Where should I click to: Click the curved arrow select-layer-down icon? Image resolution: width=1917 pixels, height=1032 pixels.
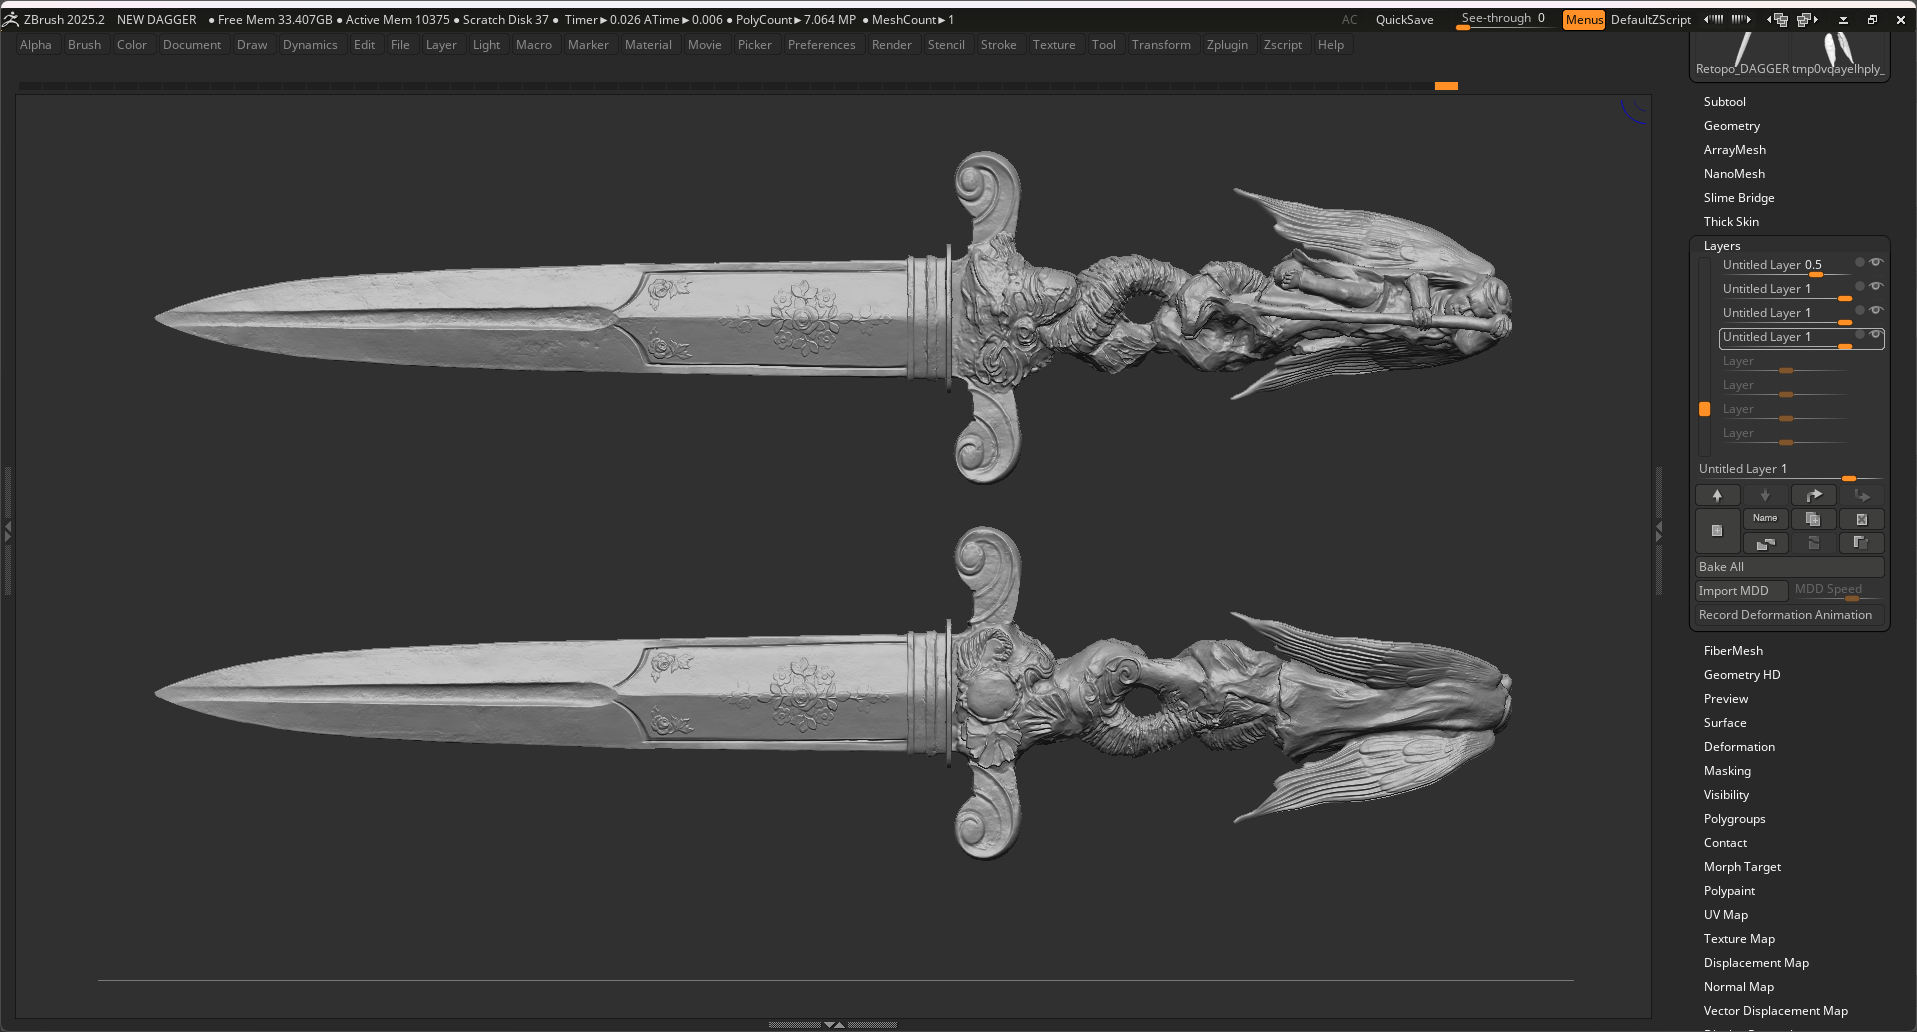pyautogui.click(x=1861, y=495)
